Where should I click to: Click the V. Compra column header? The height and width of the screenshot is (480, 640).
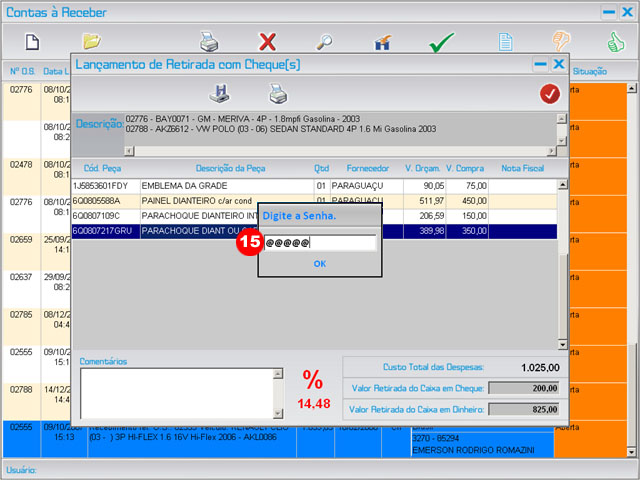coord(464,168)
